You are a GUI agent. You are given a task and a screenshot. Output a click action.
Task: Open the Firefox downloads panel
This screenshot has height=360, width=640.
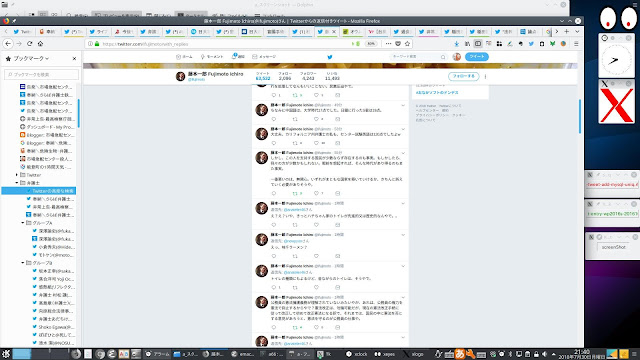coord(456,44)
